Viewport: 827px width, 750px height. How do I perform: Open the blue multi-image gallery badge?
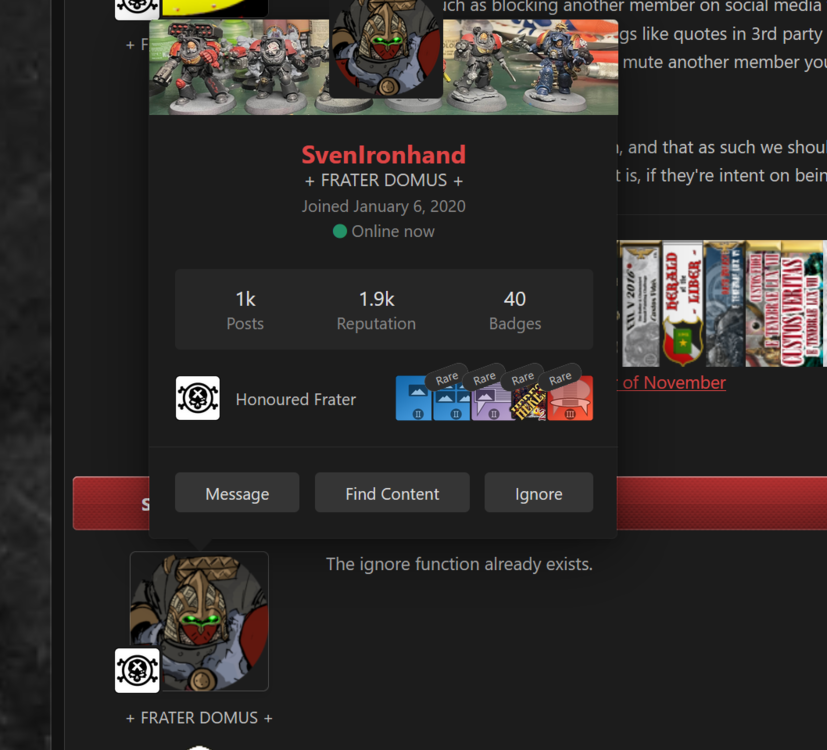pyautogui.click(x=451, y=398)
